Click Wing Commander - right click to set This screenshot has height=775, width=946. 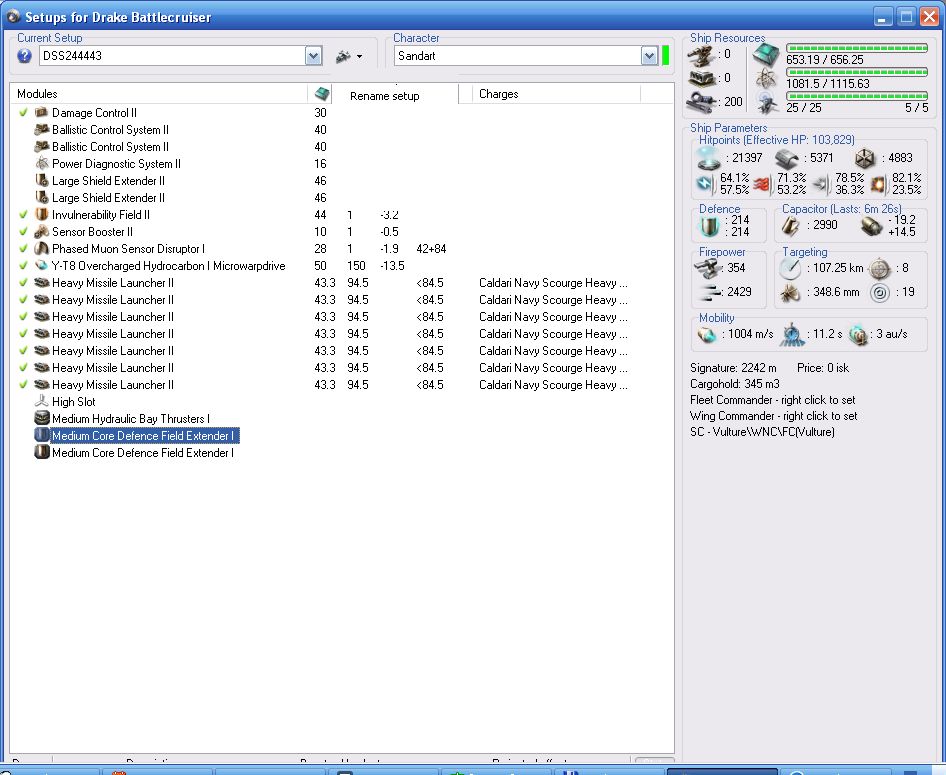pyautogui.click(x=773, y=416)
